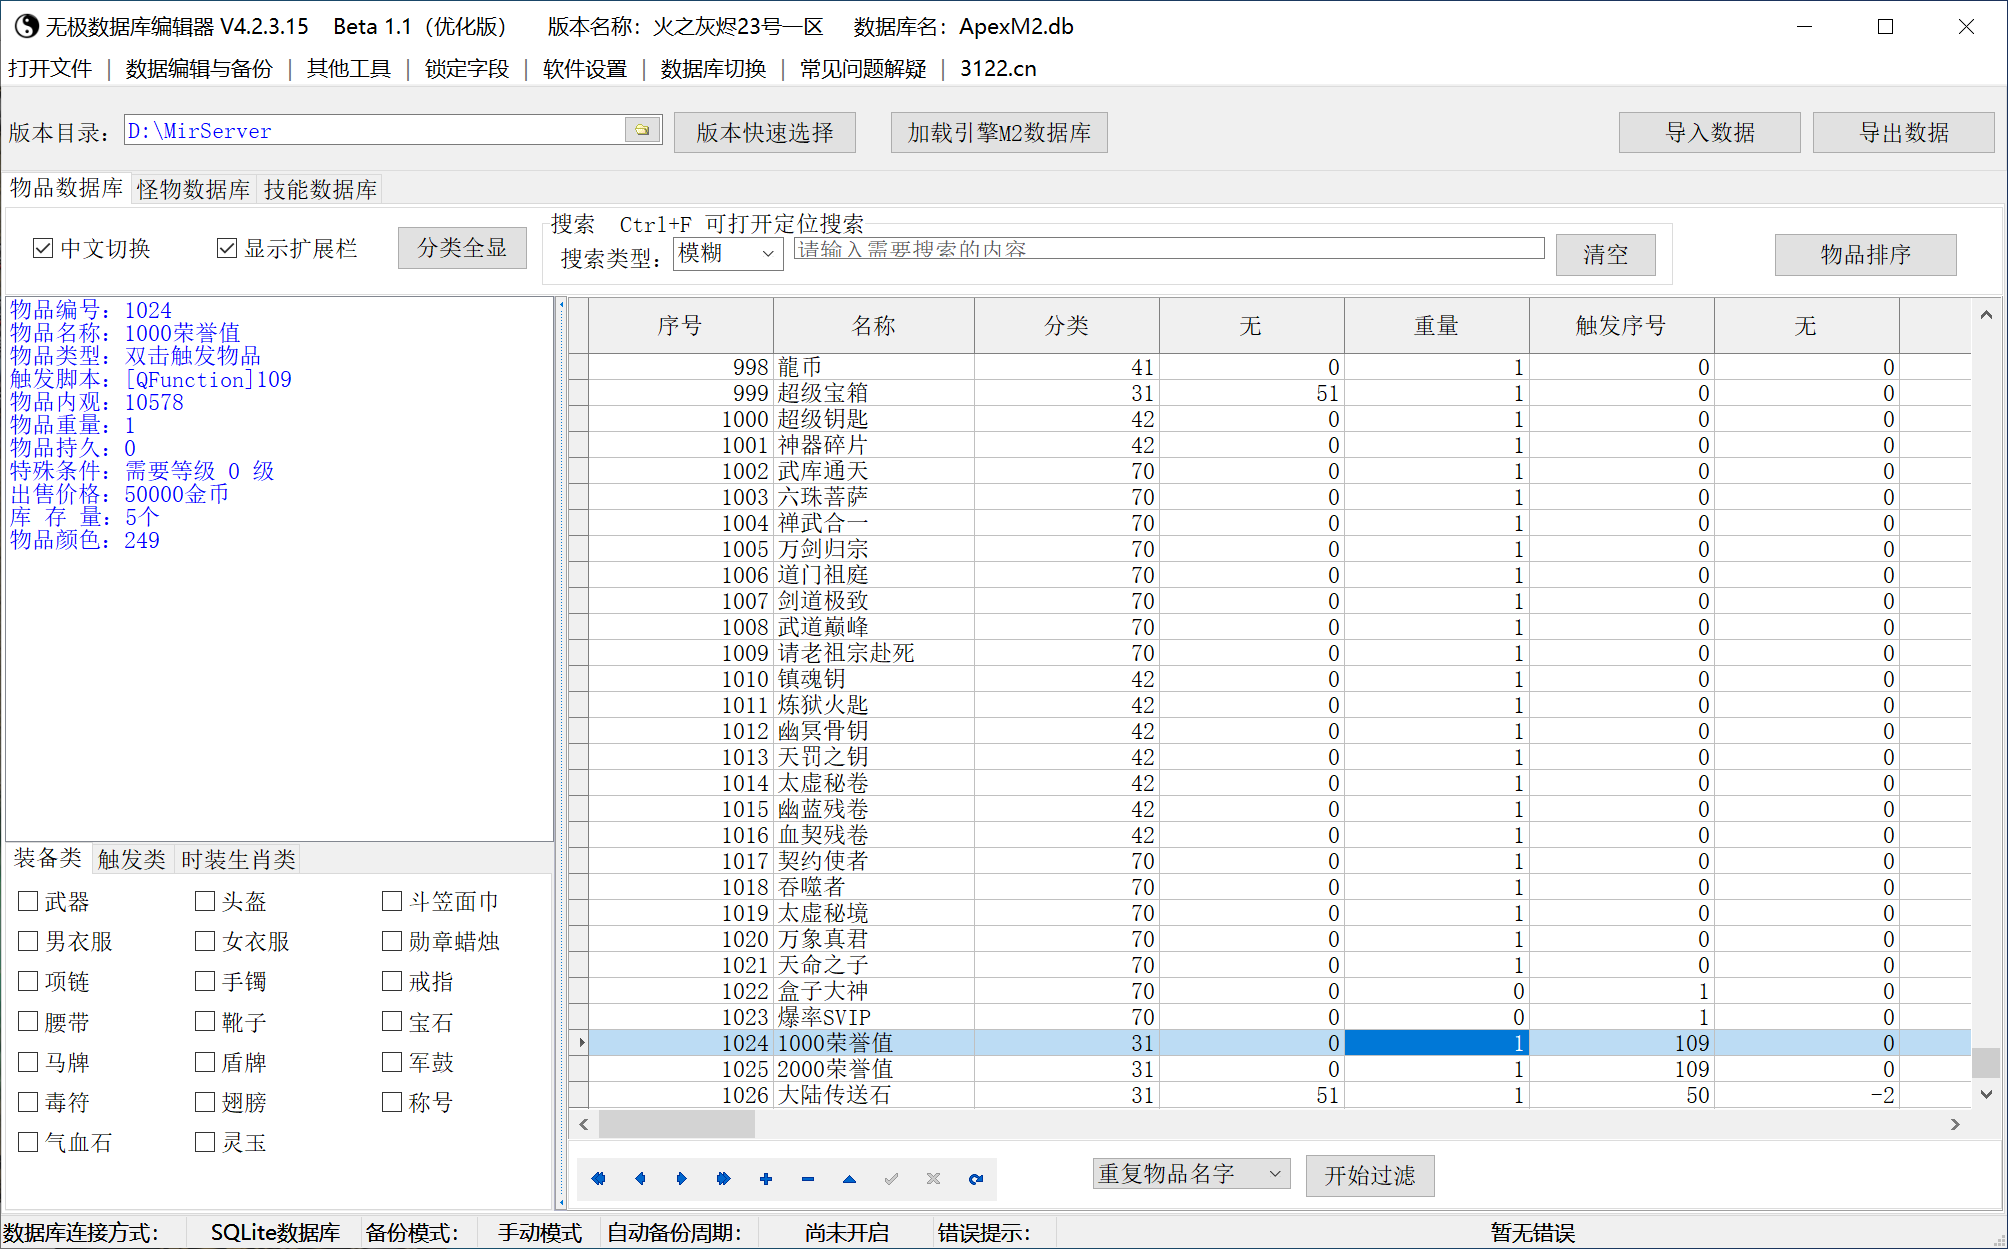The image size is (2008, 1249).
Task: Open the 搜索类型 模糊 dropdown
Action: pyautogui.click(x=728, y=254)
